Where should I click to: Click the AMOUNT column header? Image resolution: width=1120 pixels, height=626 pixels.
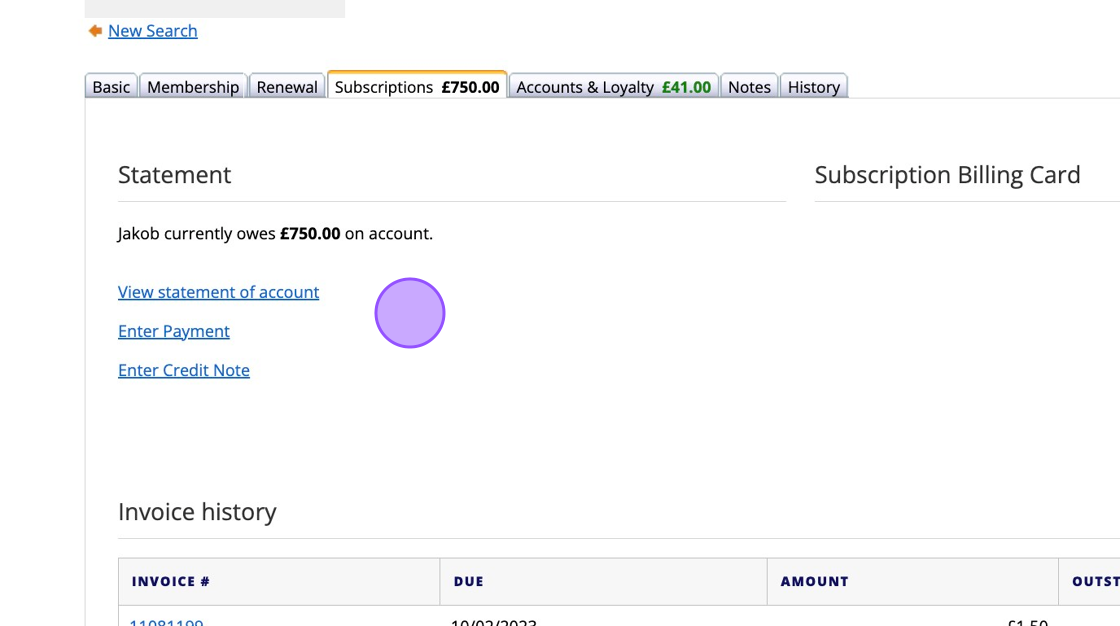(x=814, y=581)
